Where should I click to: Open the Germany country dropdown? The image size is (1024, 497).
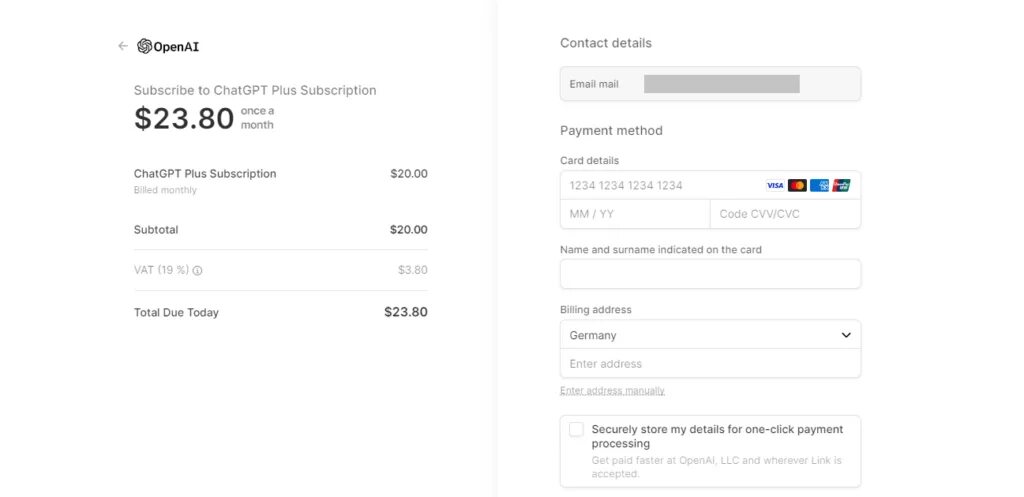pyautogui.click(x=710, y=334)
